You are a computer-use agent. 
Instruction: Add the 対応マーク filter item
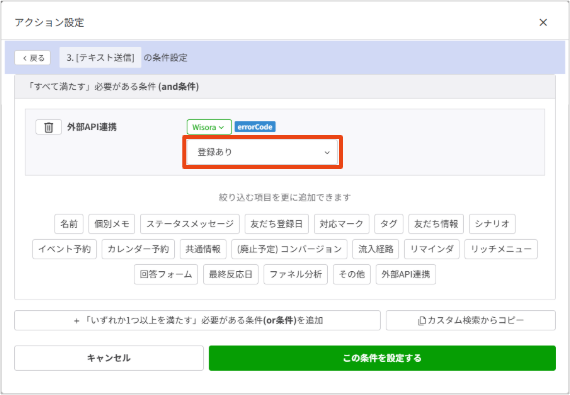(342, 224)
